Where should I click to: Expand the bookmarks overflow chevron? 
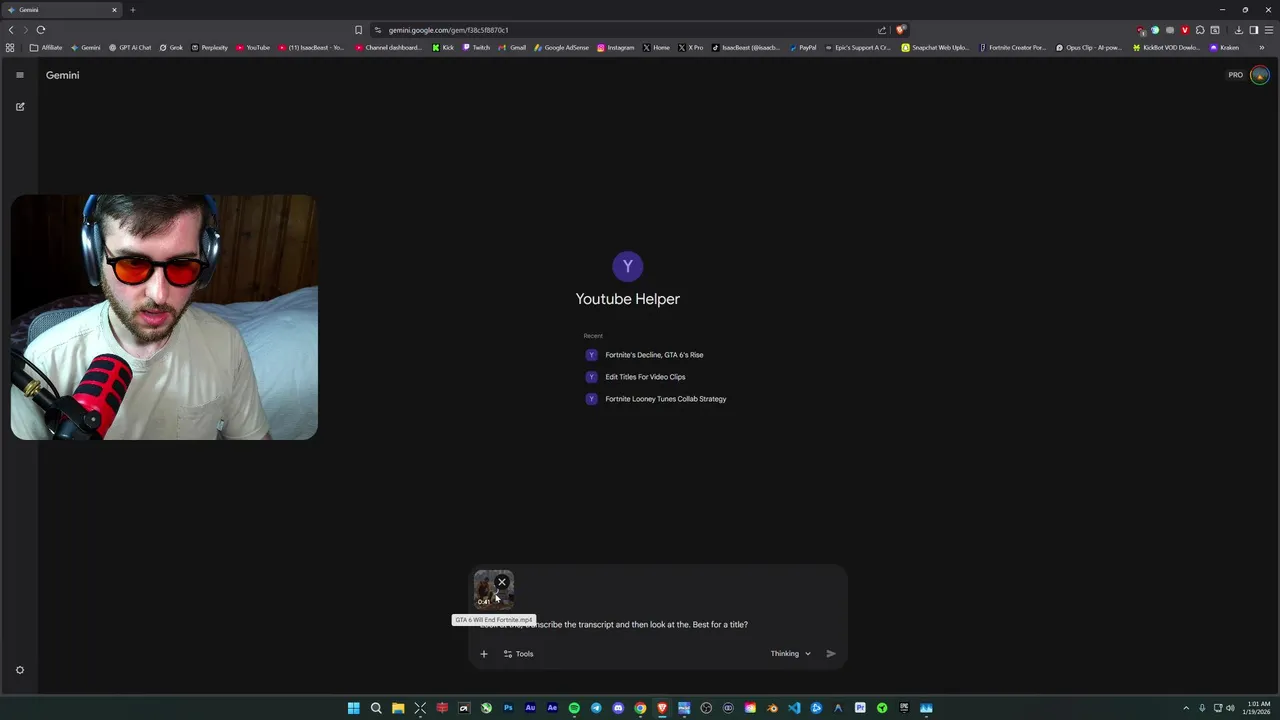pos(1262,47)
